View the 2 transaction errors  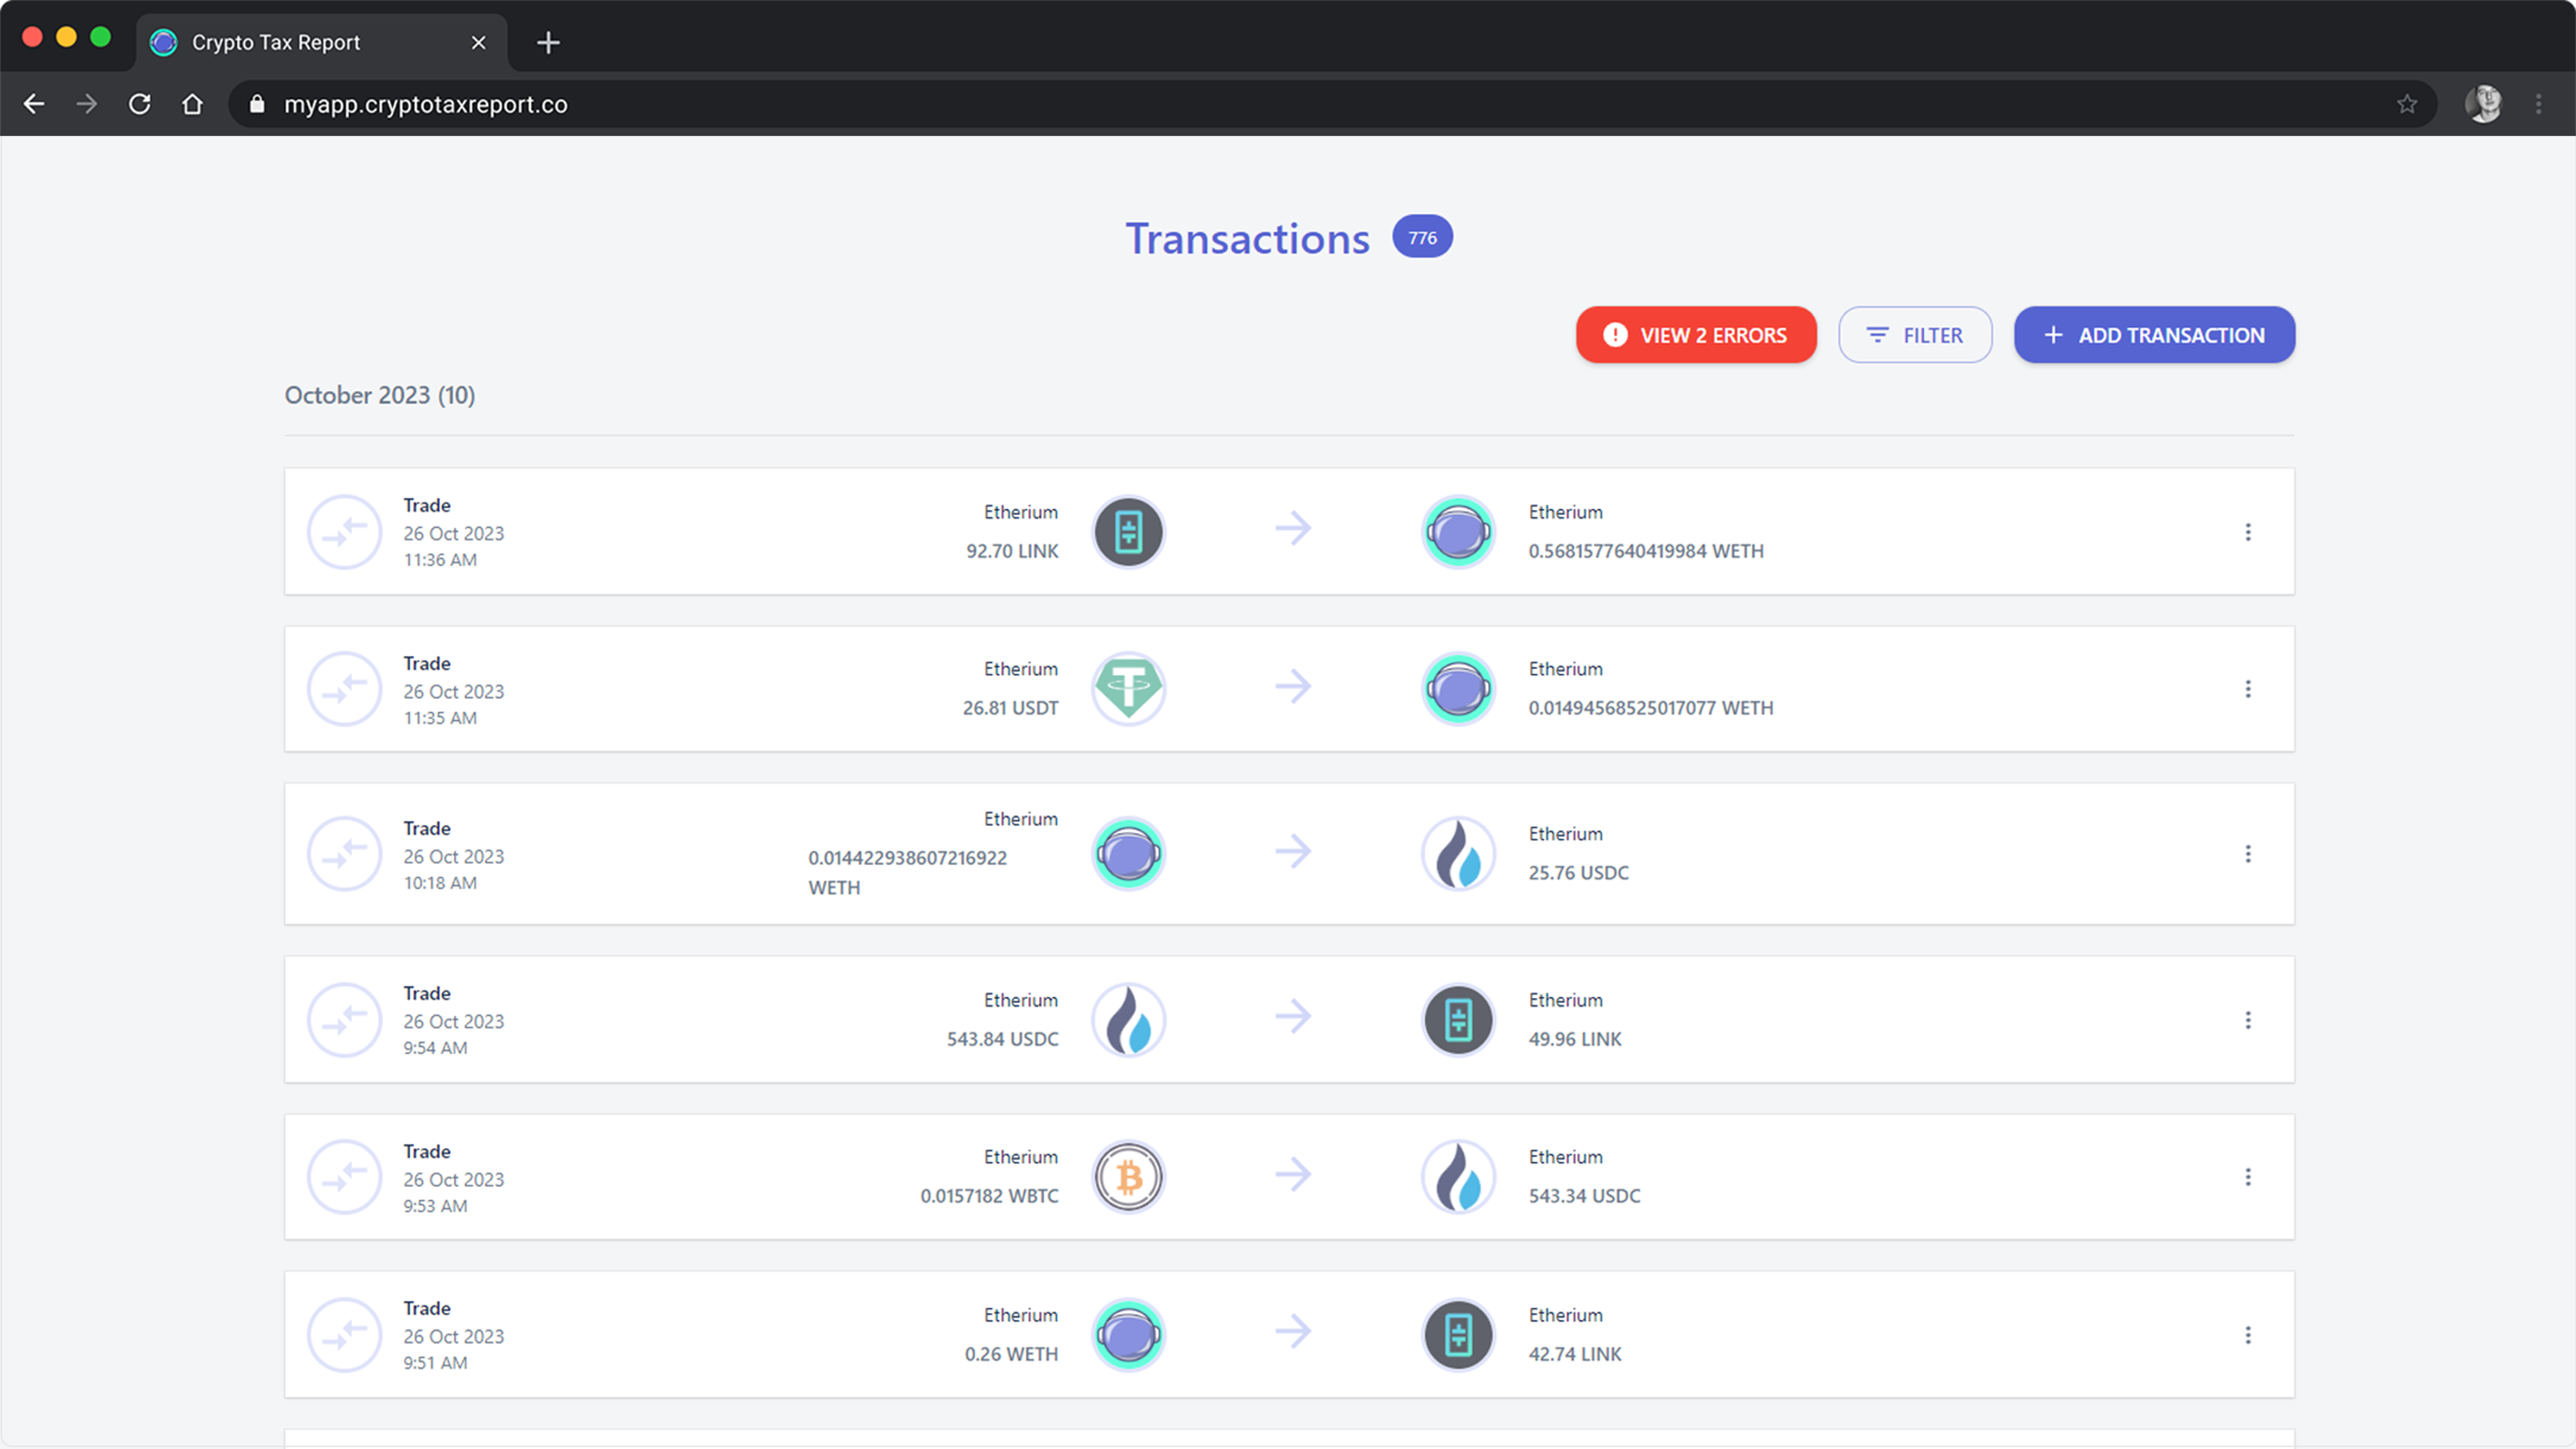point(1696,335)
